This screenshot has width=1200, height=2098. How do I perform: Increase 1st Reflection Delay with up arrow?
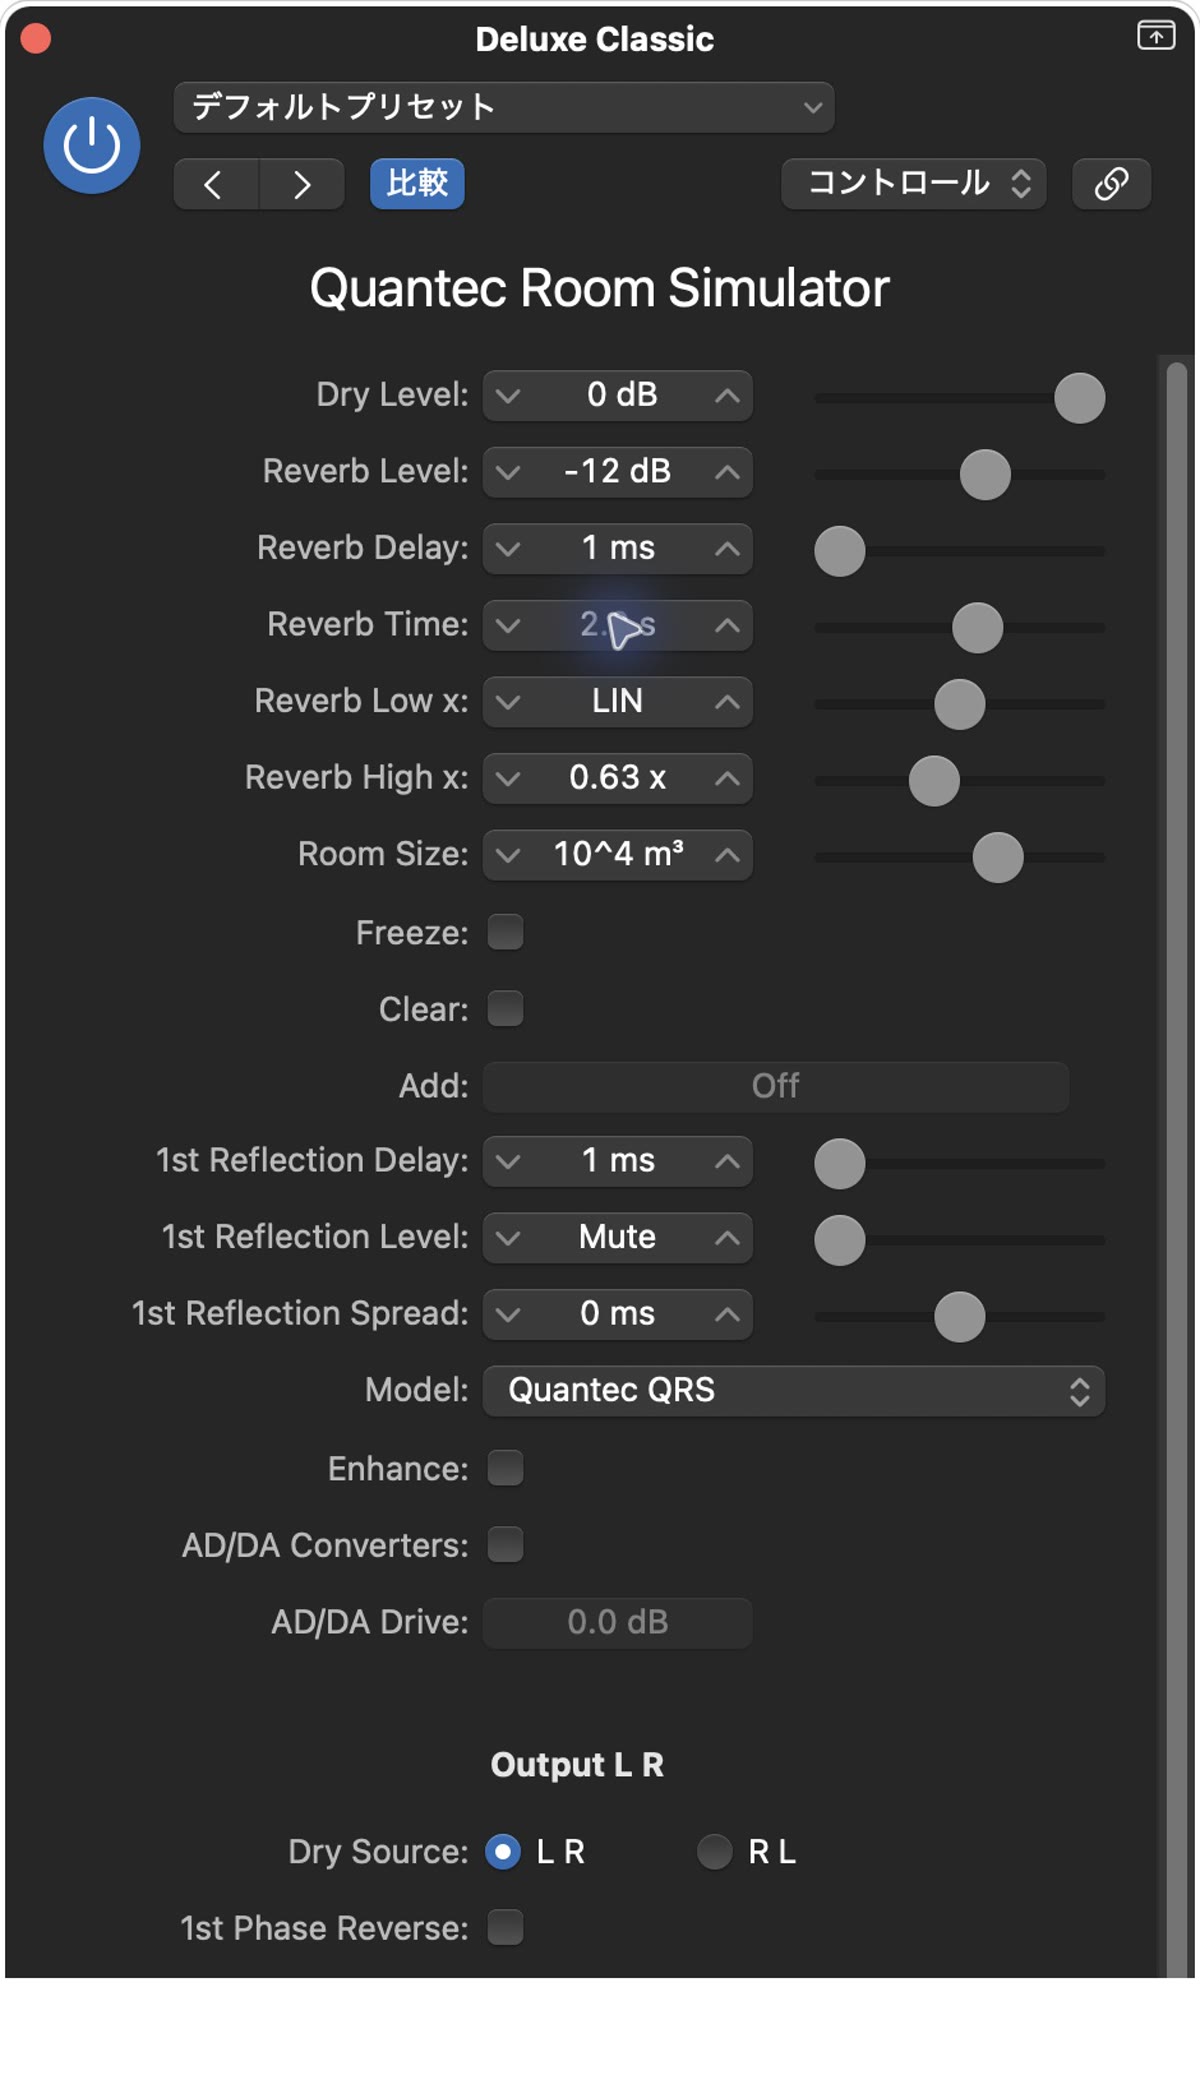(727, 1162)
